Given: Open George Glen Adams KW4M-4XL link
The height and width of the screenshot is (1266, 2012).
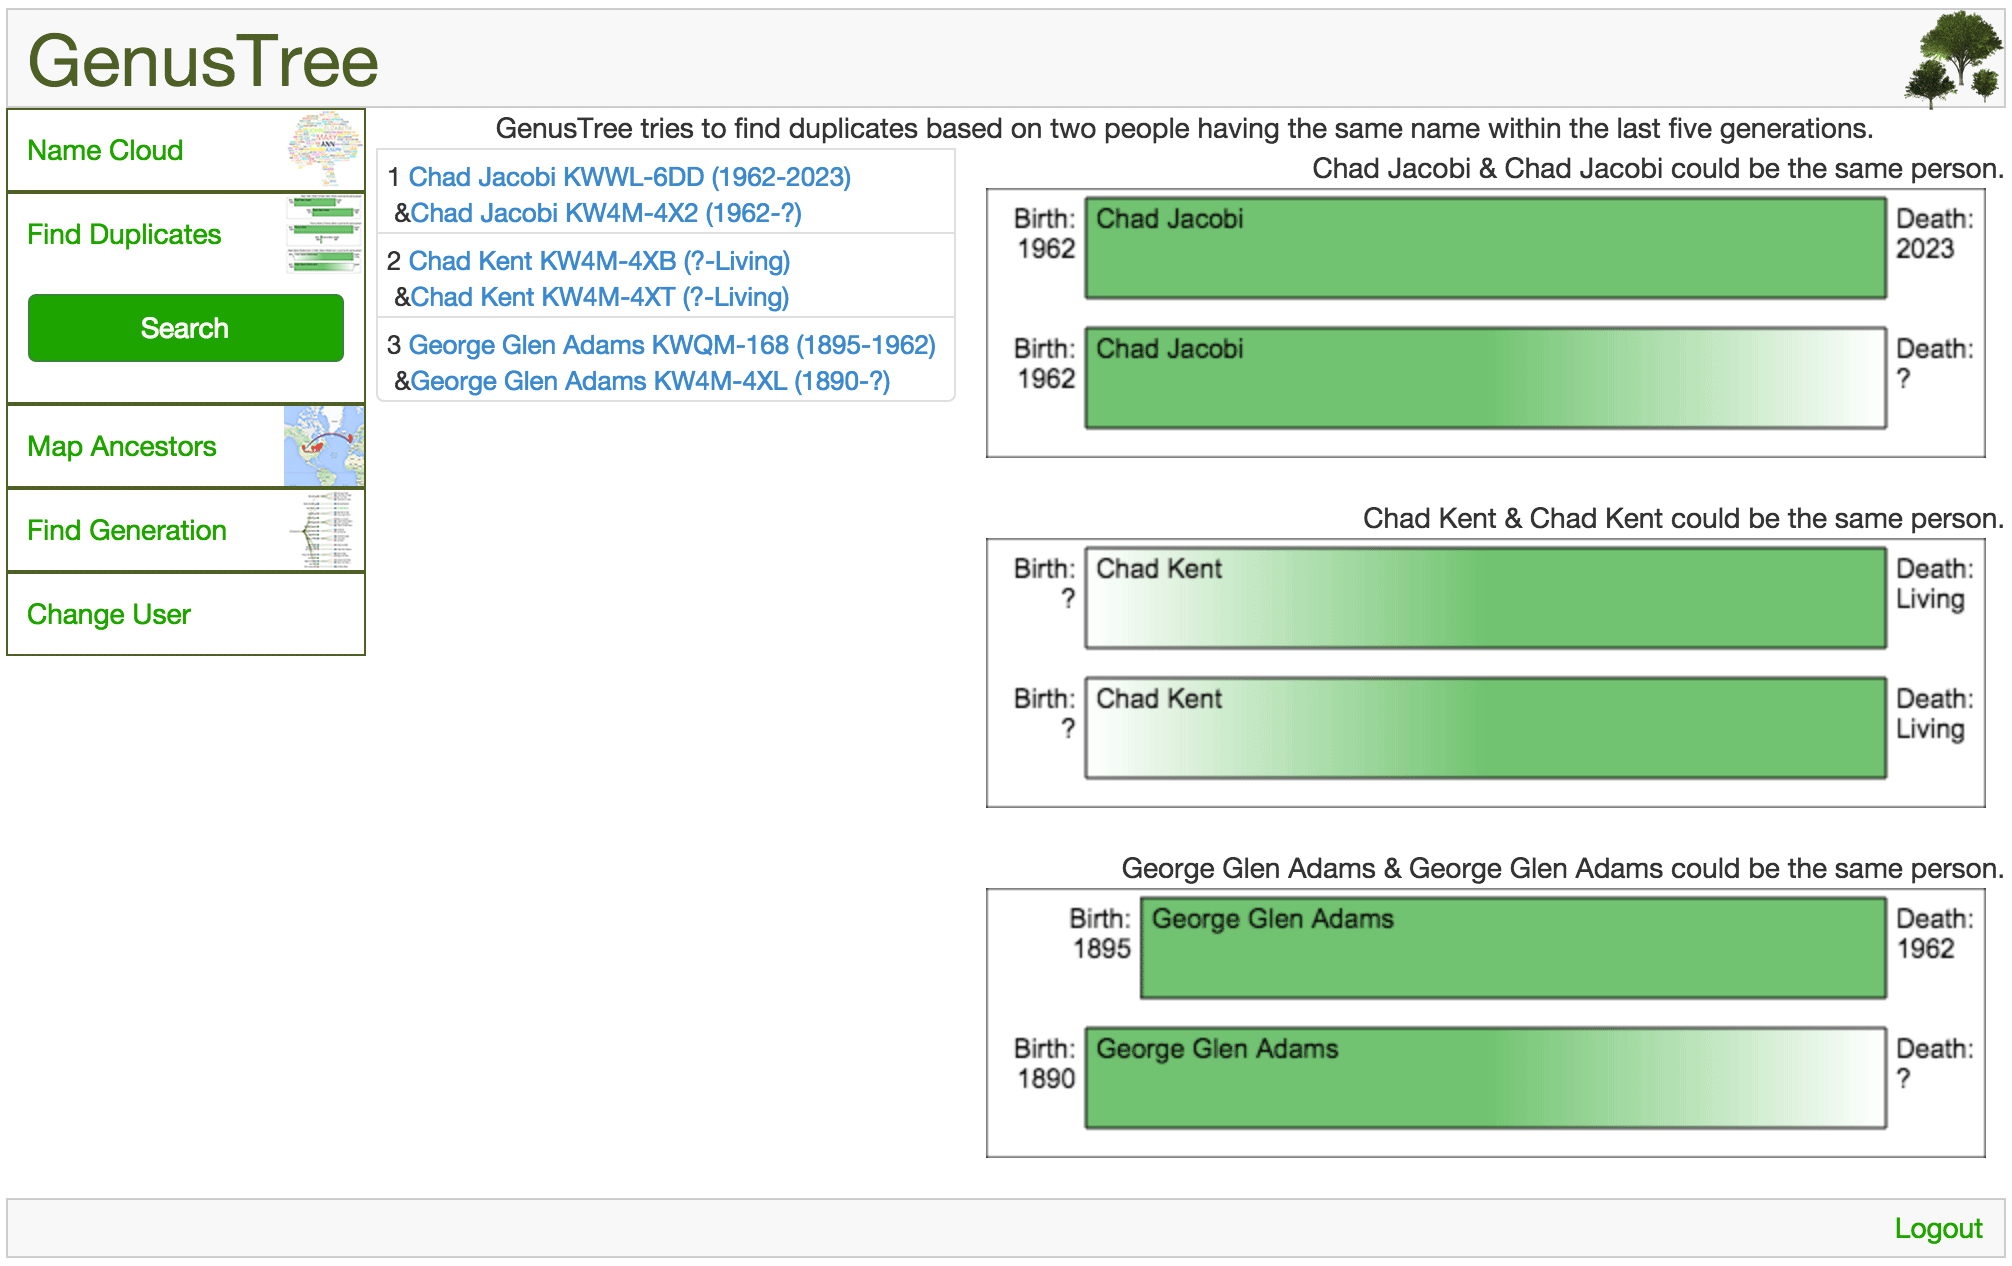Looking at the screenshot, I should tap(650, 381).
